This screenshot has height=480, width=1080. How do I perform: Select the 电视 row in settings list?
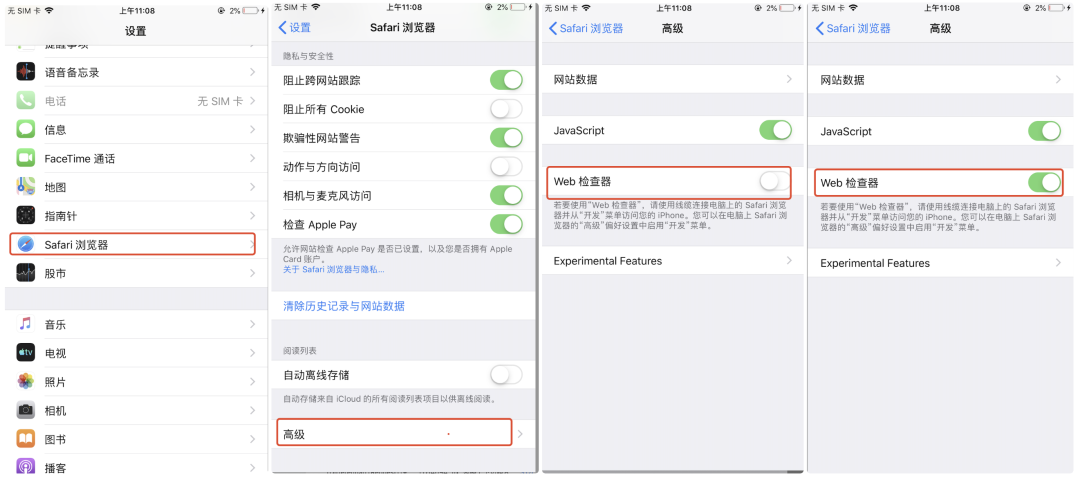[136, 353]
